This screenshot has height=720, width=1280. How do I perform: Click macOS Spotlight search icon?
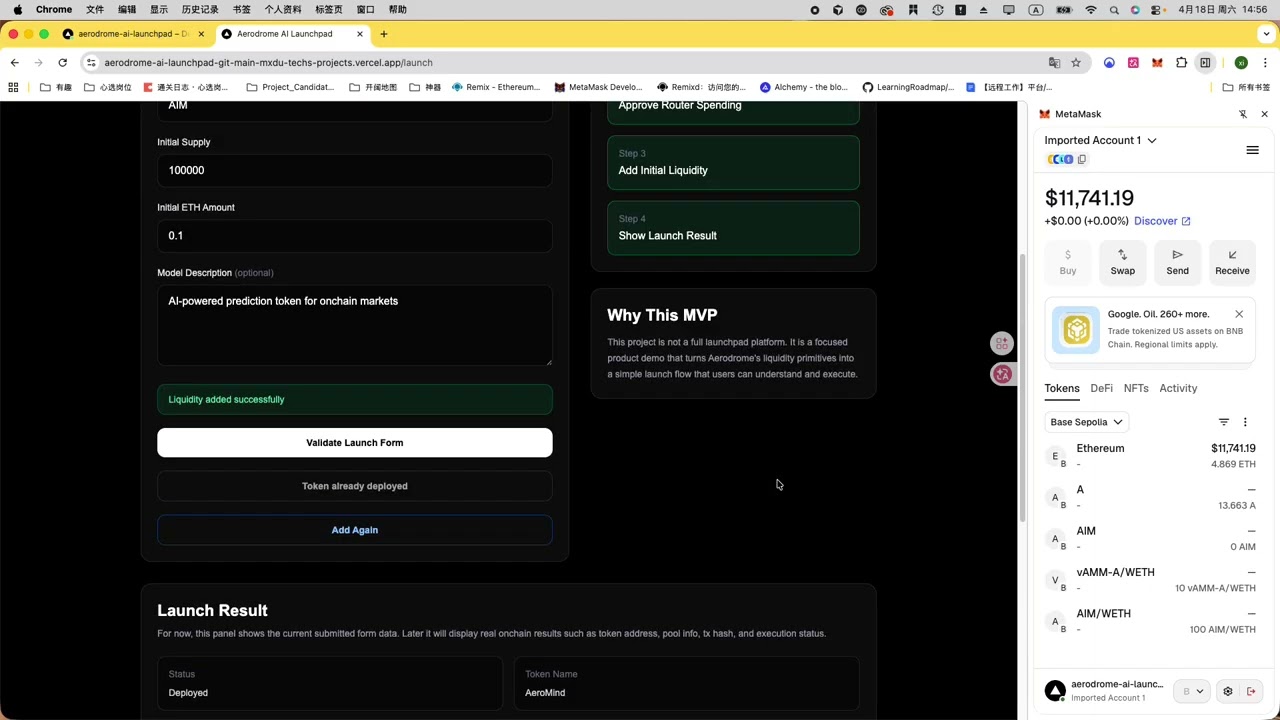[1113, 9]
